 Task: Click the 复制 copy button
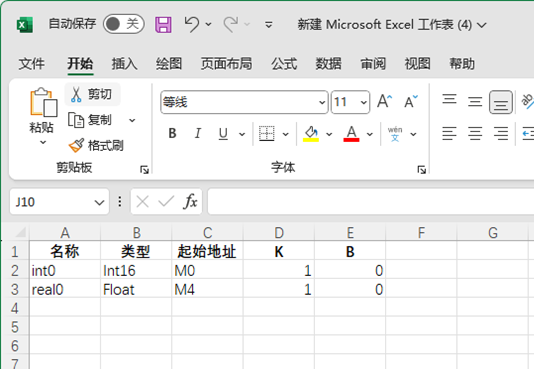click(x=91, y=120)
